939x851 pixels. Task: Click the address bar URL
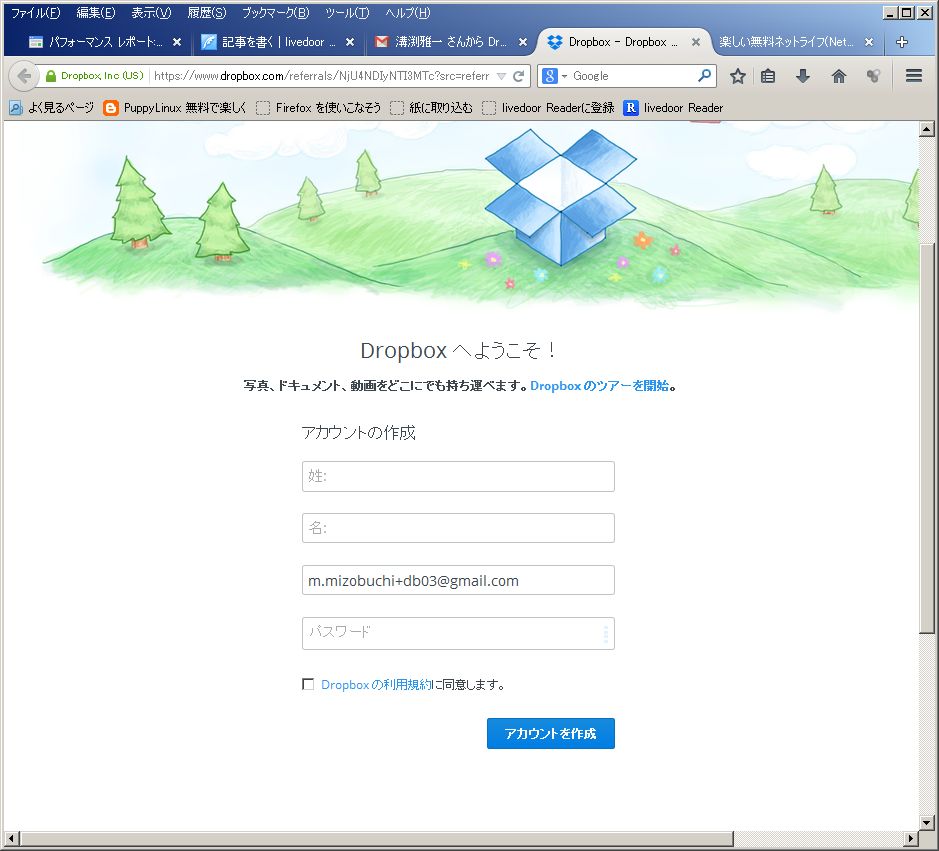[322, 76]
